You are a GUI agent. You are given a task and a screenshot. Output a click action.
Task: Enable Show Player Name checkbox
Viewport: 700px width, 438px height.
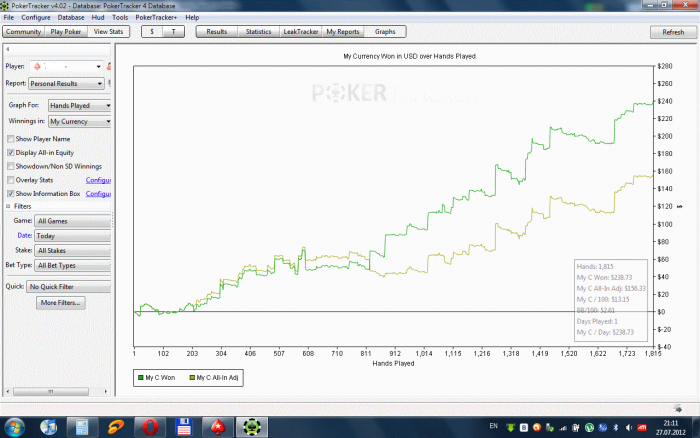click(11, 139)
